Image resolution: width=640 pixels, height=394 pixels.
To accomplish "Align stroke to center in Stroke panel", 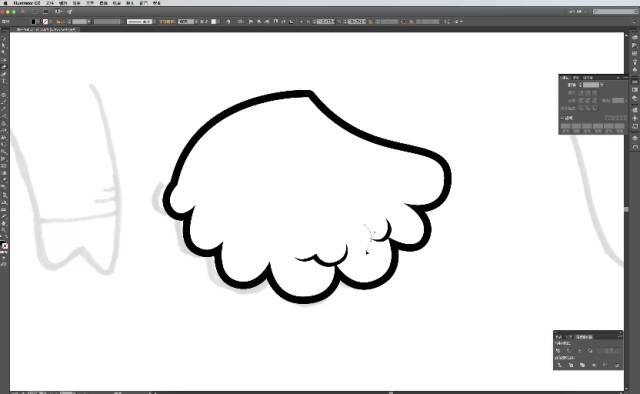I will point(580,108).
